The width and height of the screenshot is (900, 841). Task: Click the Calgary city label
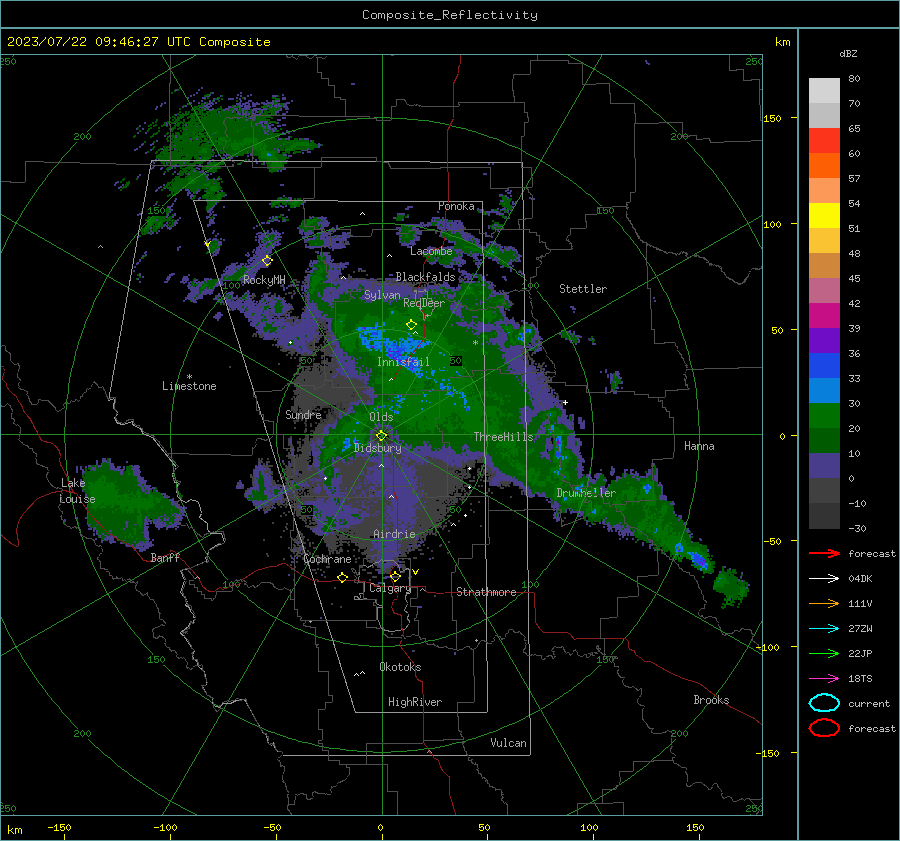coord(390,588)
